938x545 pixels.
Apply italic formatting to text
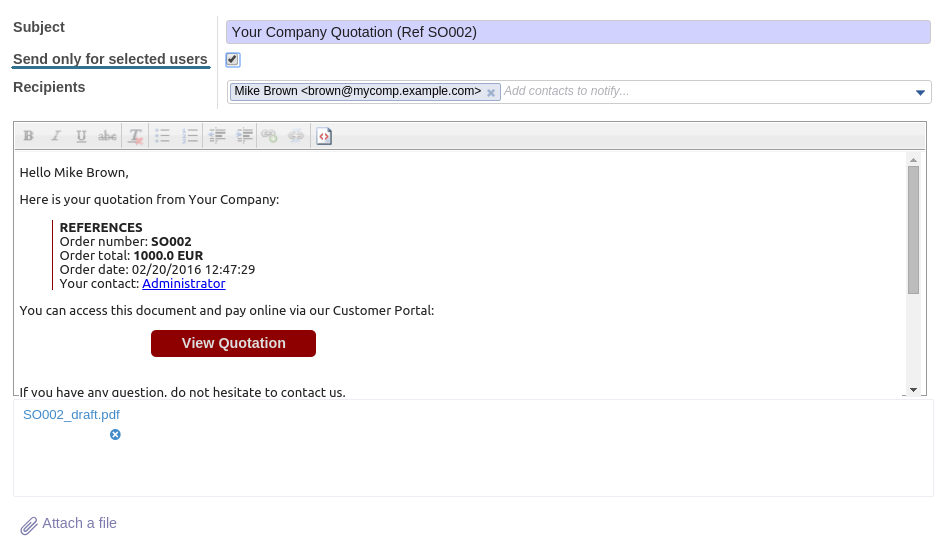click(x=56, y=136)
